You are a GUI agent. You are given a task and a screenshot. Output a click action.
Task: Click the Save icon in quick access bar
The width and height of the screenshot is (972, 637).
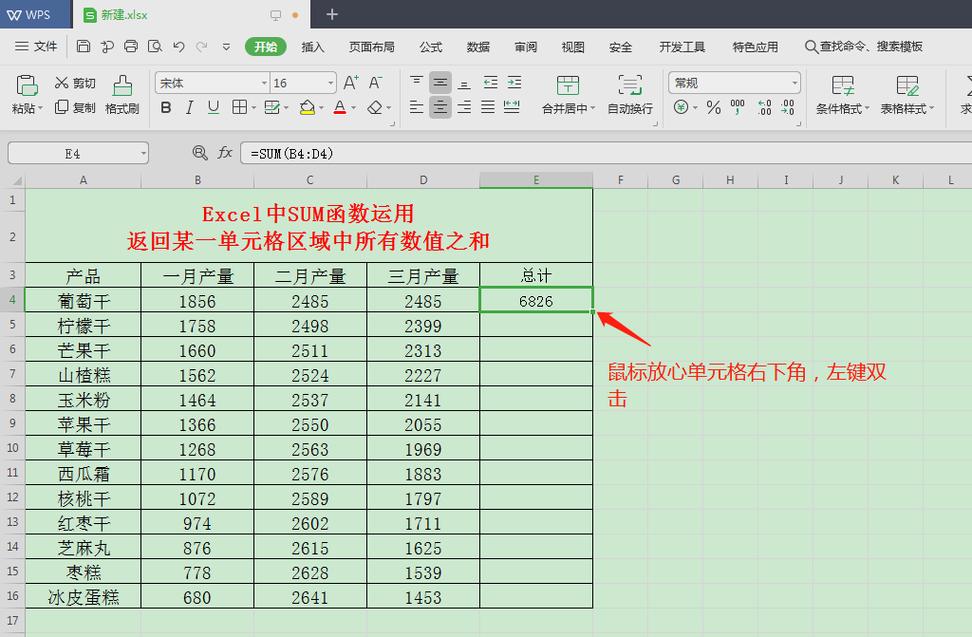83,46
